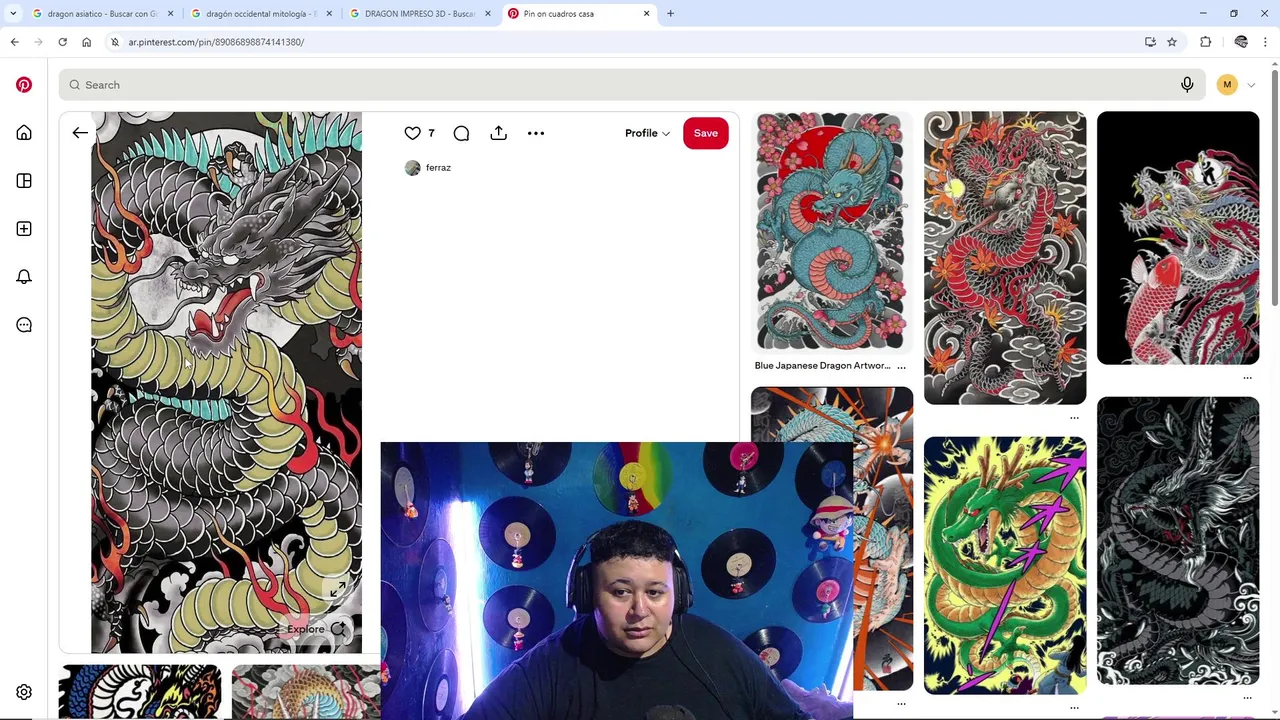Image resolution: width=1280 pixels, height=720 pixels.
Task: Open the Notifications bell in the sidebar
Action: (24, 277)
